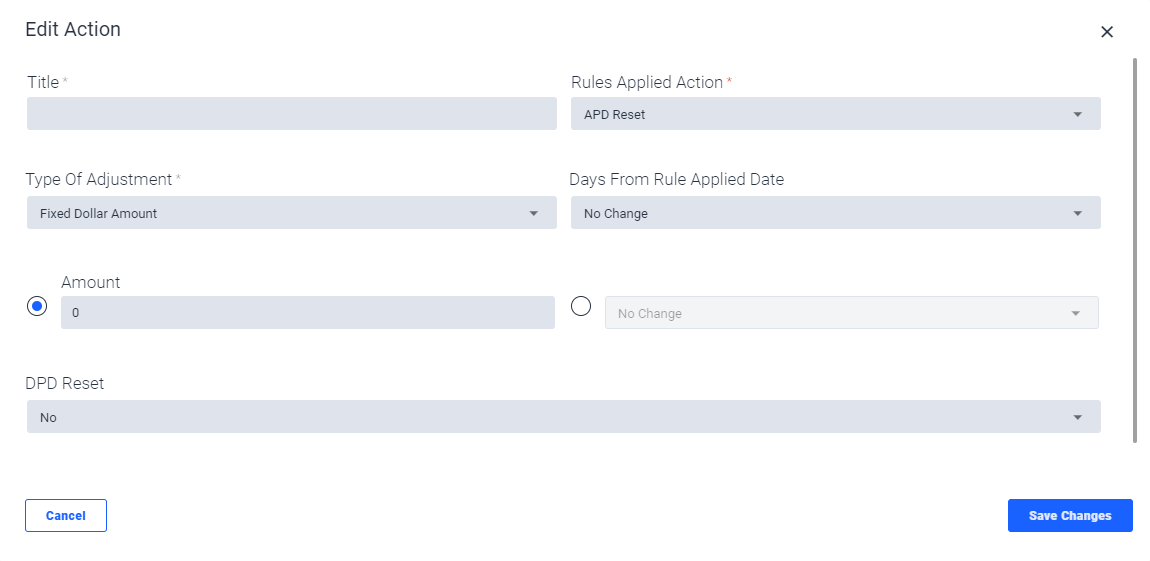The height and width of the screenshot is (561, 1150).
Task: Click the caret icon in Type Of Adjustment
Action: tap(533, 213)
